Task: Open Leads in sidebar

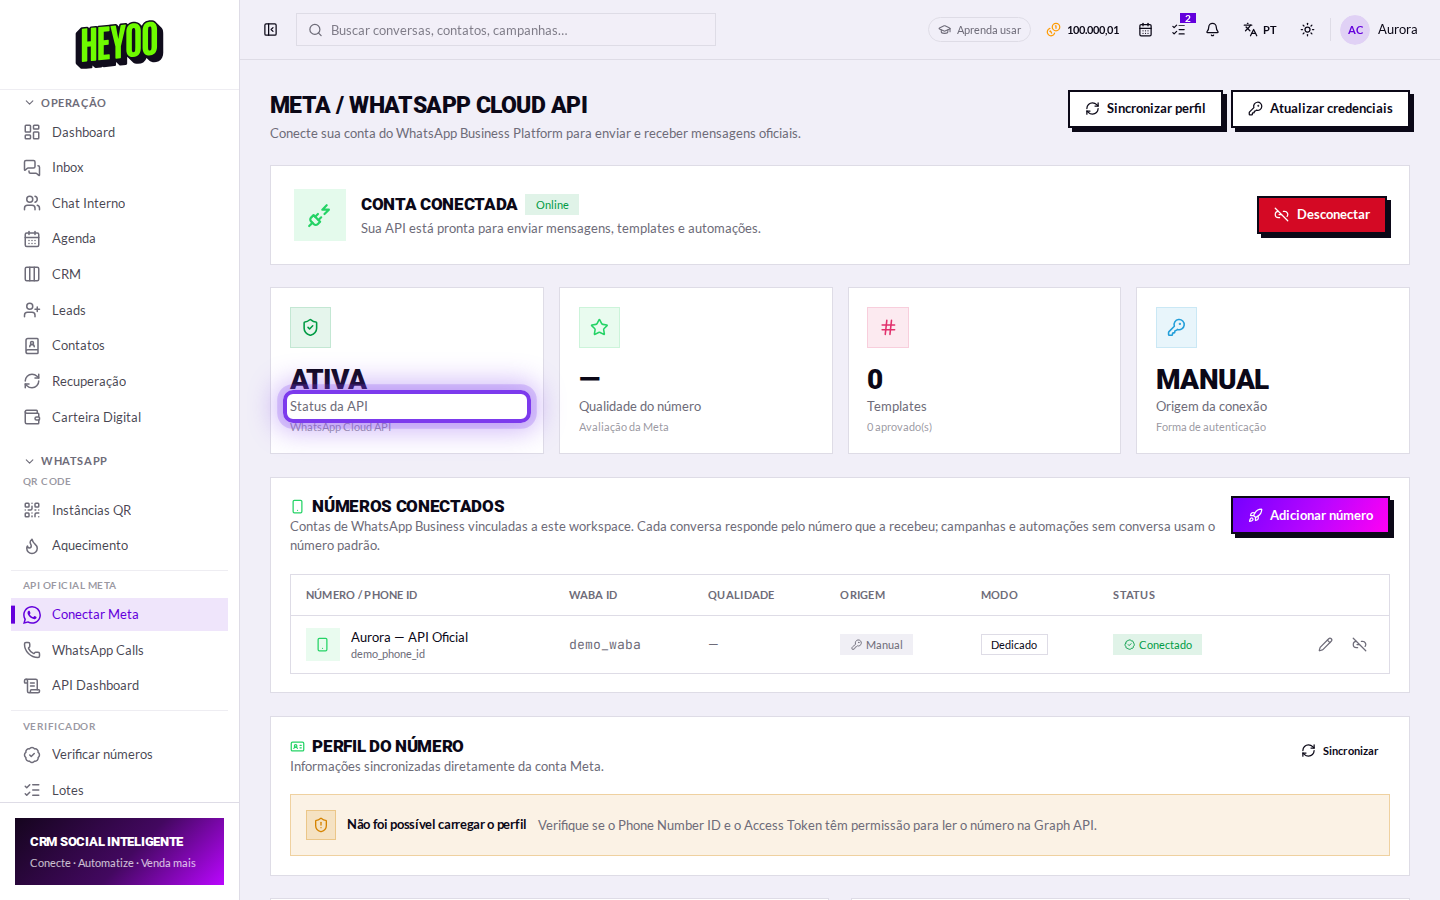Action: (119, 310)
